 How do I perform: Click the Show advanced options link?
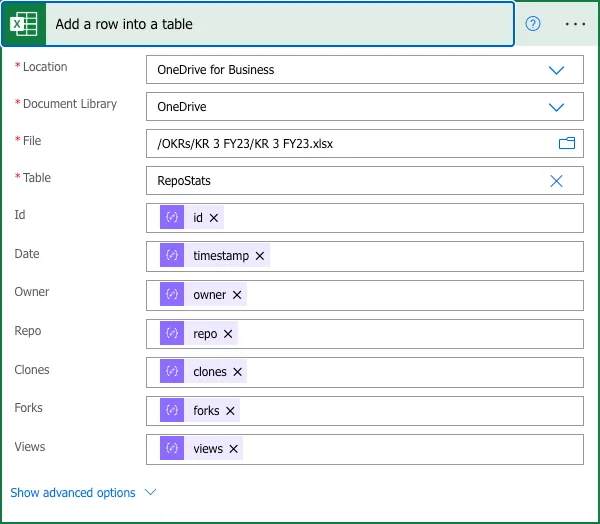tap(73, 493)
